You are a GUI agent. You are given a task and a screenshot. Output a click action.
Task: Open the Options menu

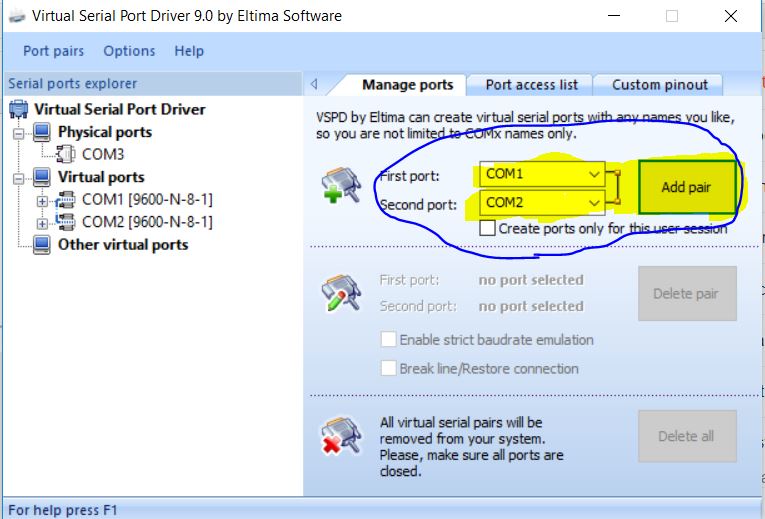(129, 51)
